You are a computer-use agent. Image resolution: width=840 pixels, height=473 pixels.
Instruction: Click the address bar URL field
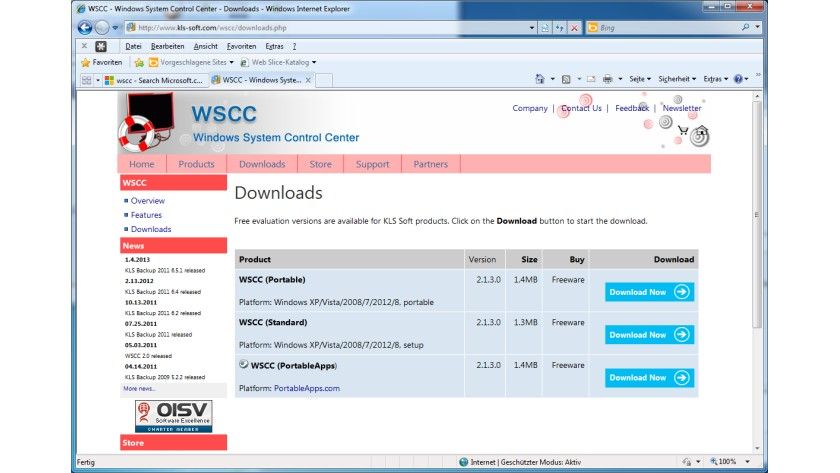(327, 28)
